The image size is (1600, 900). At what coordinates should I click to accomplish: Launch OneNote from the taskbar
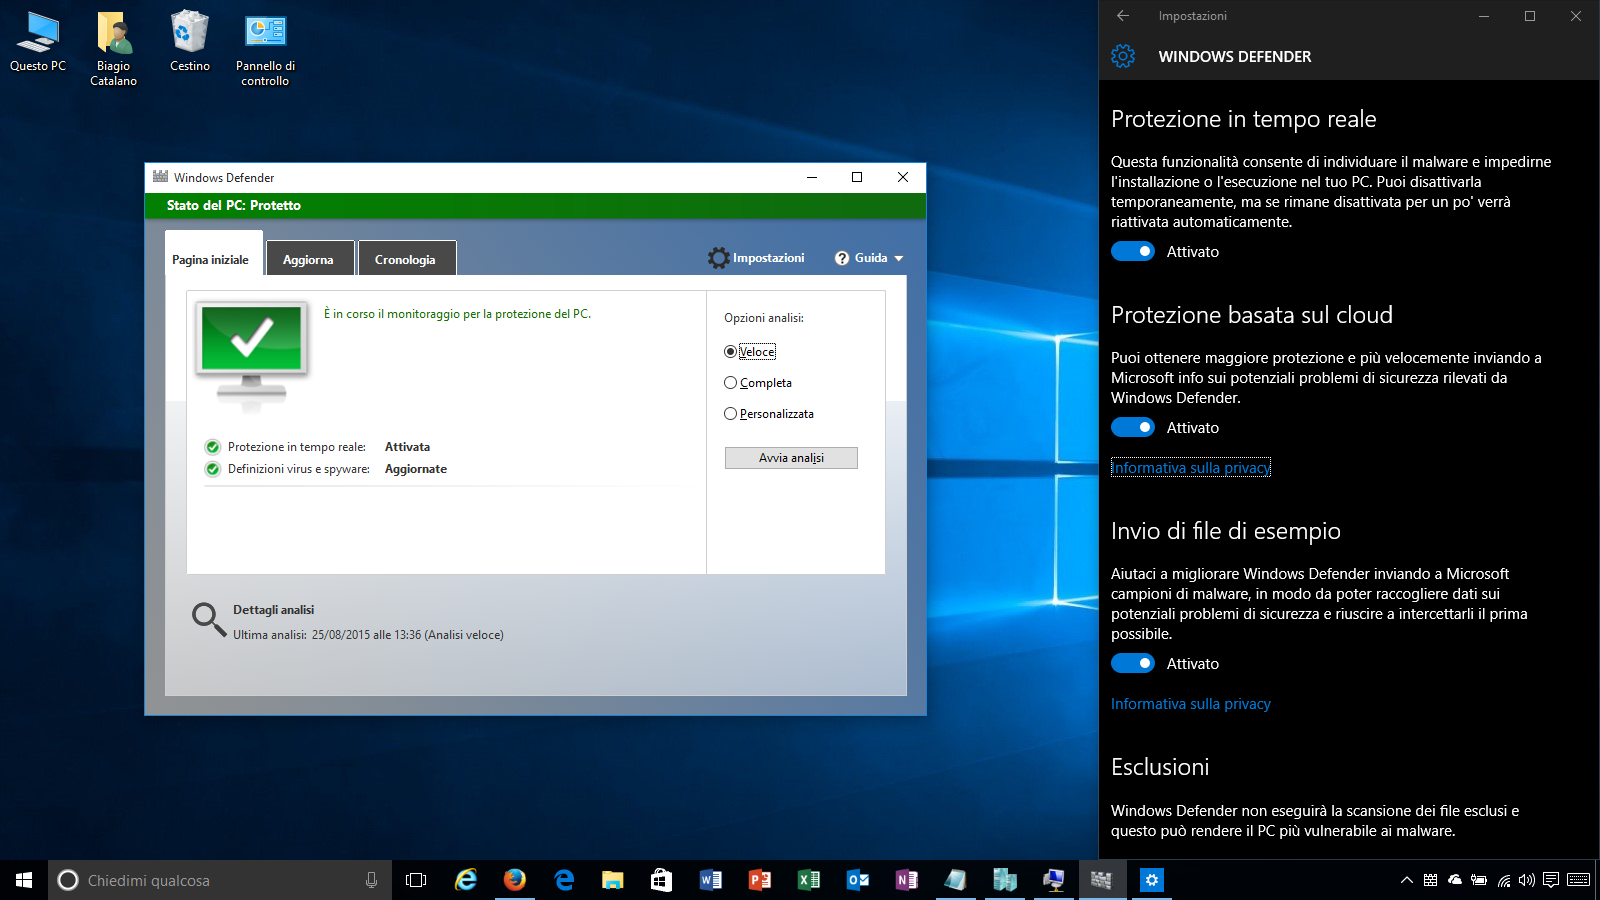tap(907, 880)
